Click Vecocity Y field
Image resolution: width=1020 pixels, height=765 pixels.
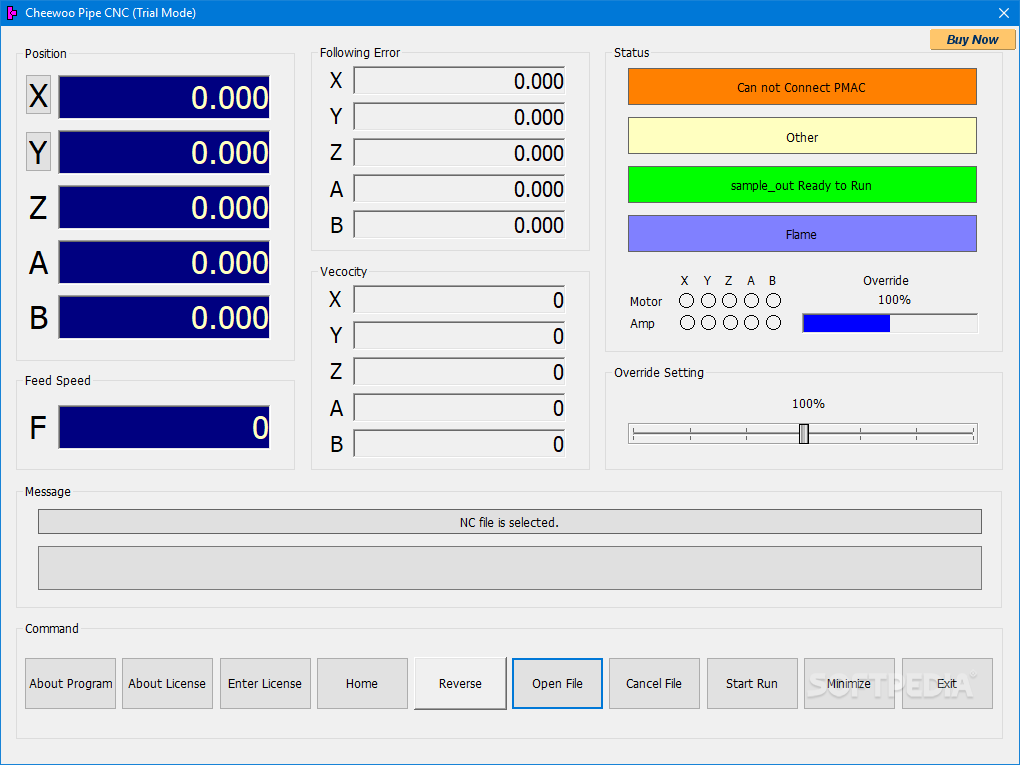459,336
